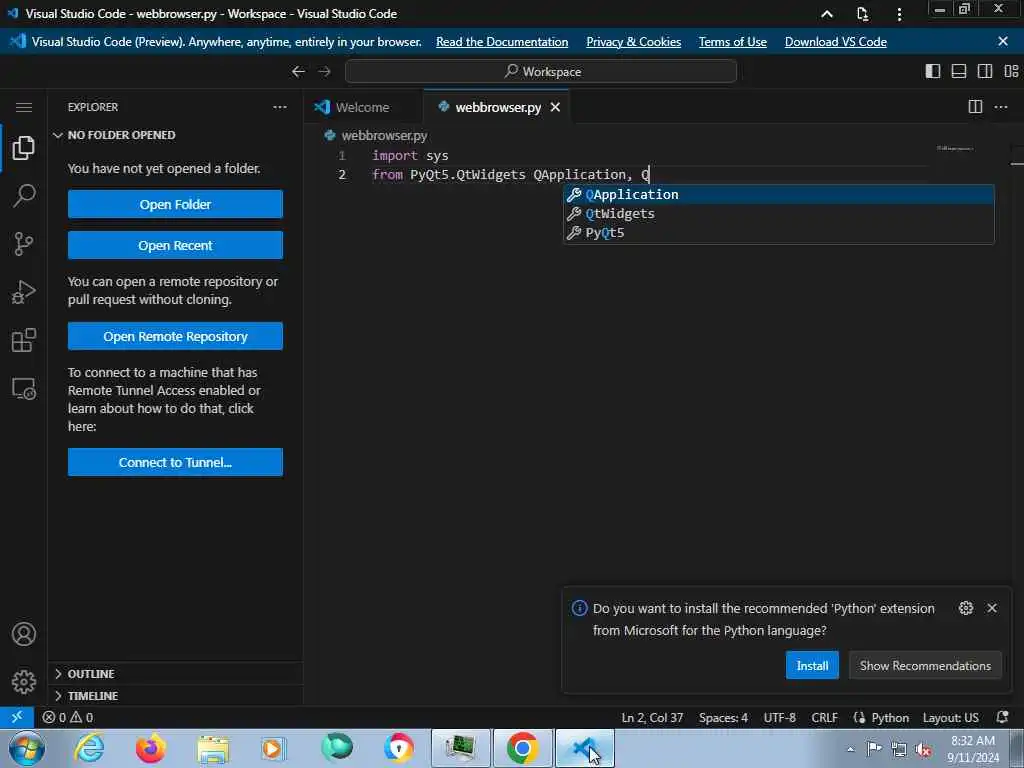
Task: Split the editor to the right
Action: (x=975, y=106)
